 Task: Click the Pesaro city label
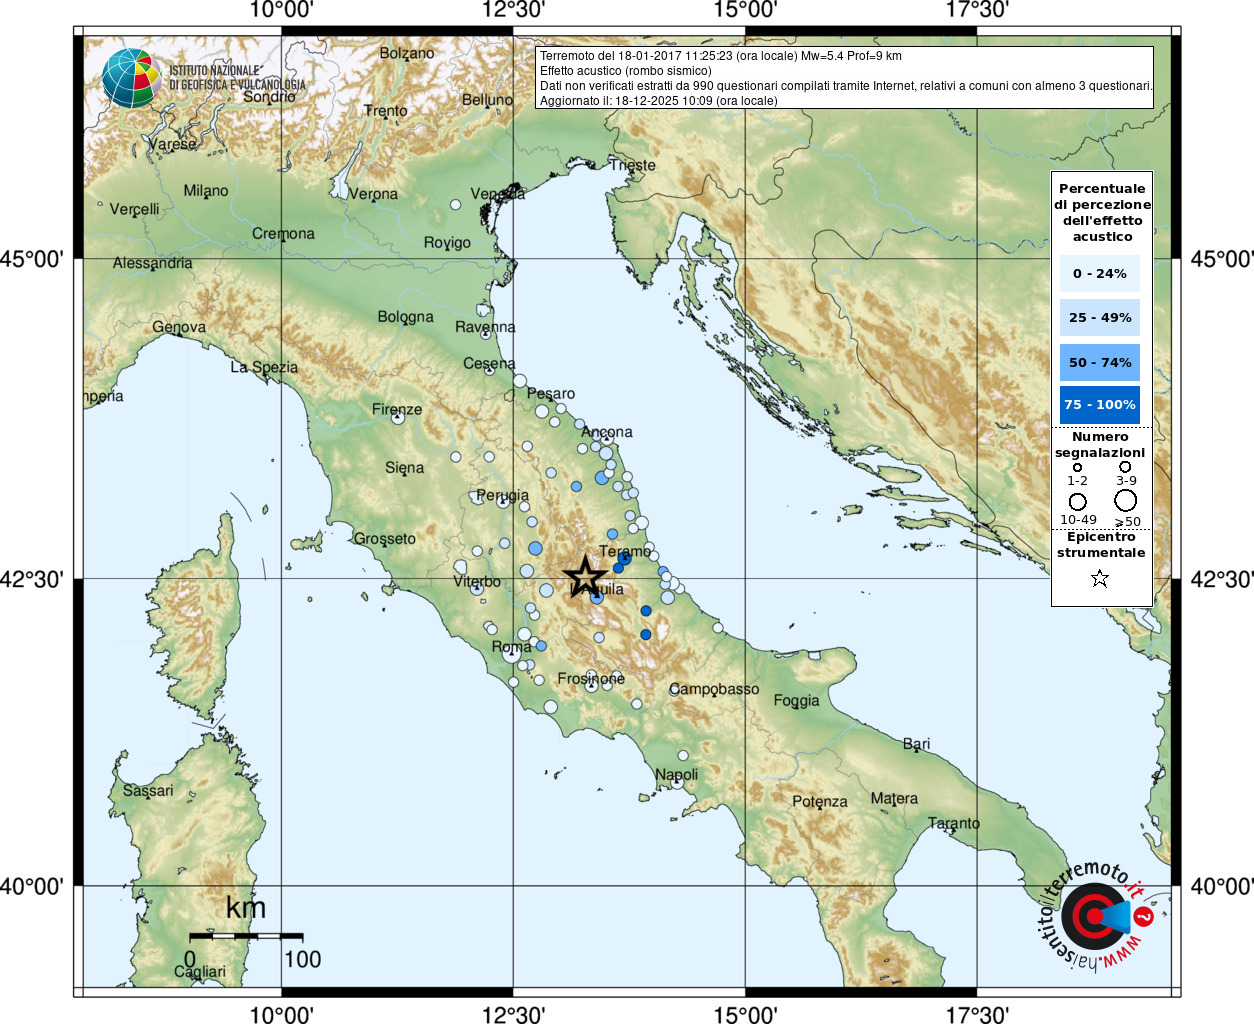coord(551,393)
